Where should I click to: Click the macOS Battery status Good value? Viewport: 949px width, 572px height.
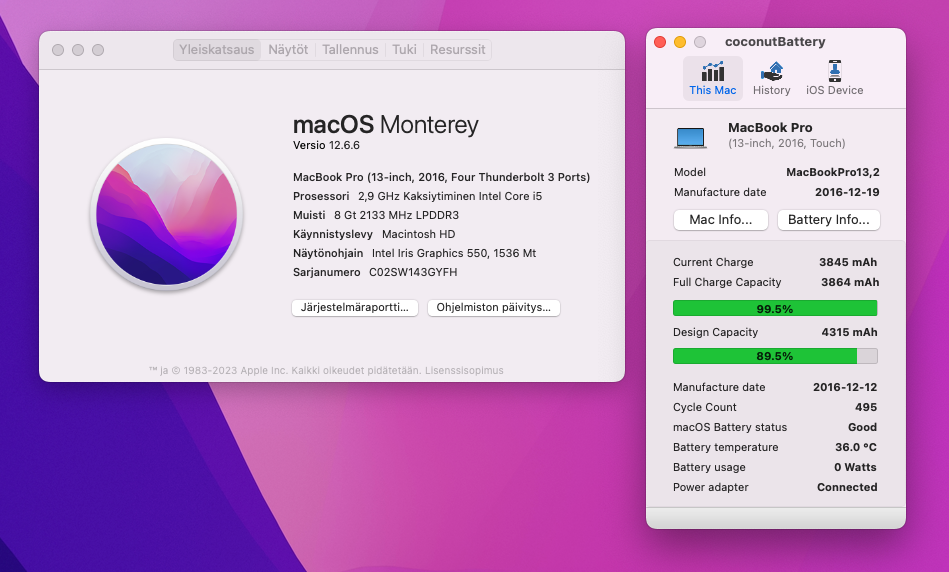[862, 427]
